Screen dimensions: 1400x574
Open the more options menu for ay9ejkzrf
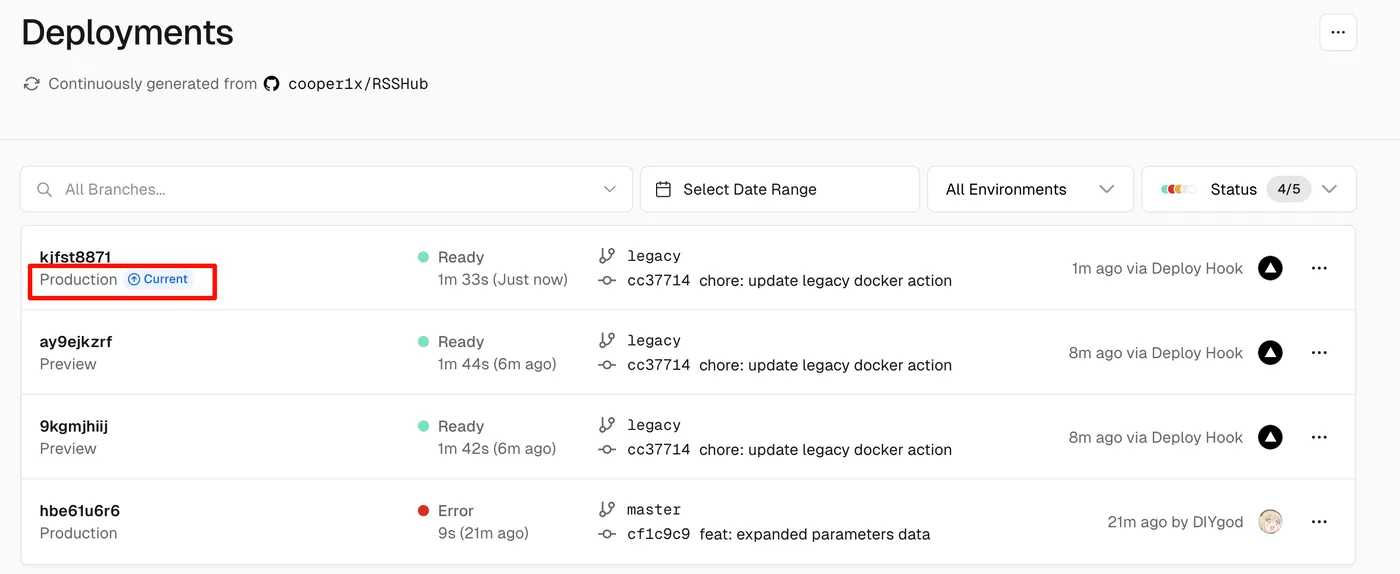click(1319, 353)
